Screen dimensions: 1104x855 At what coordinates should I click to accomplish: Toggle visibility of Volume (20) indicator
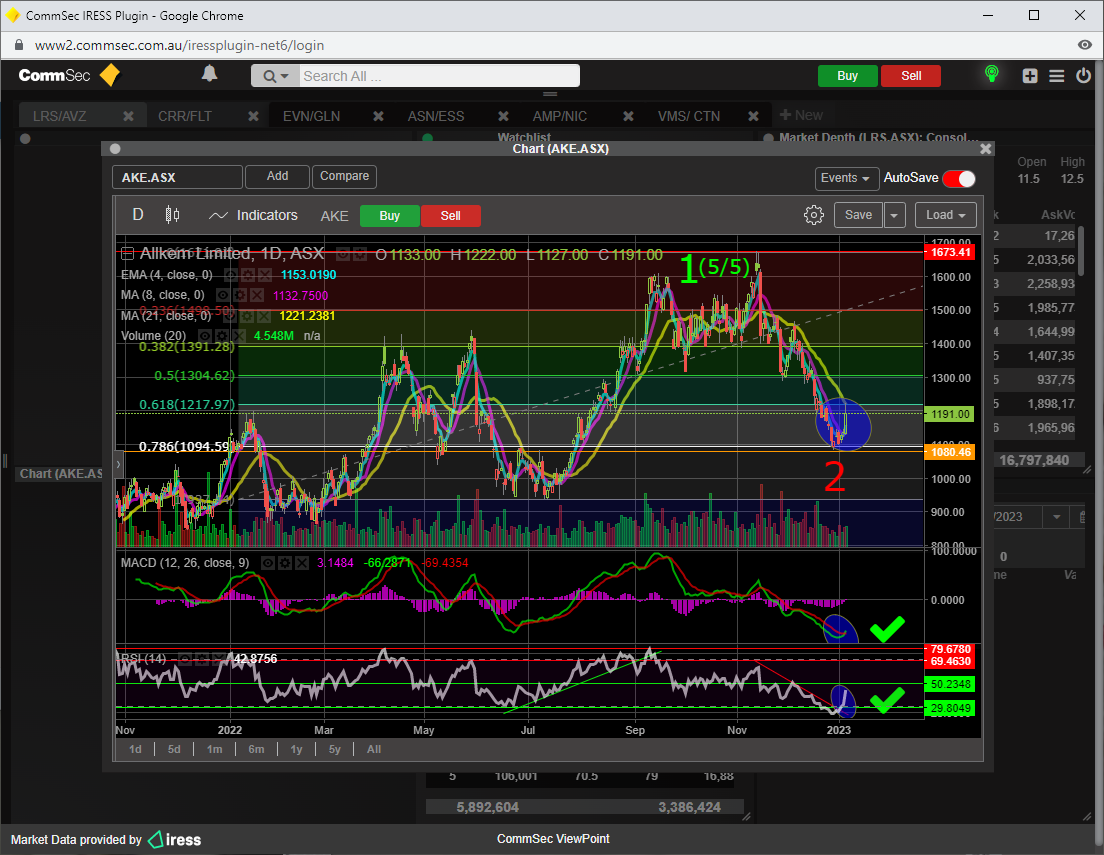tap(205, 336)
